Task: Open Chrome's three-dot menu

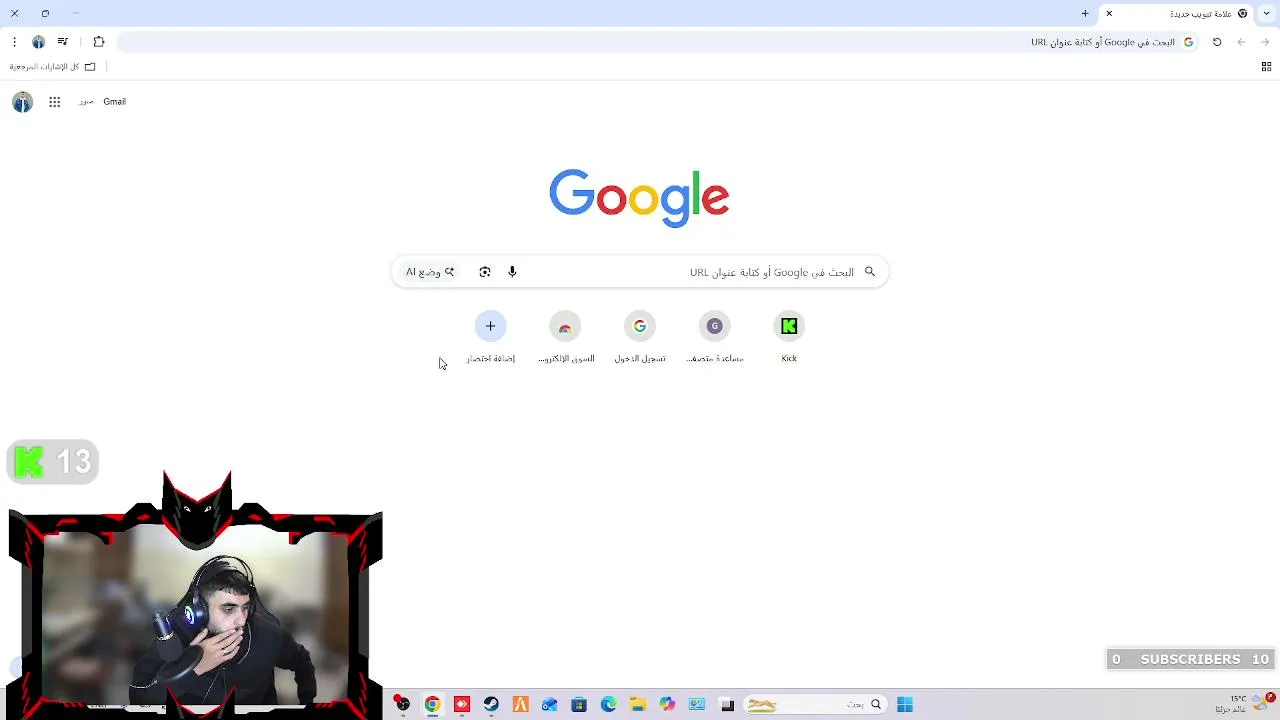Action: [x=14, y=42]
